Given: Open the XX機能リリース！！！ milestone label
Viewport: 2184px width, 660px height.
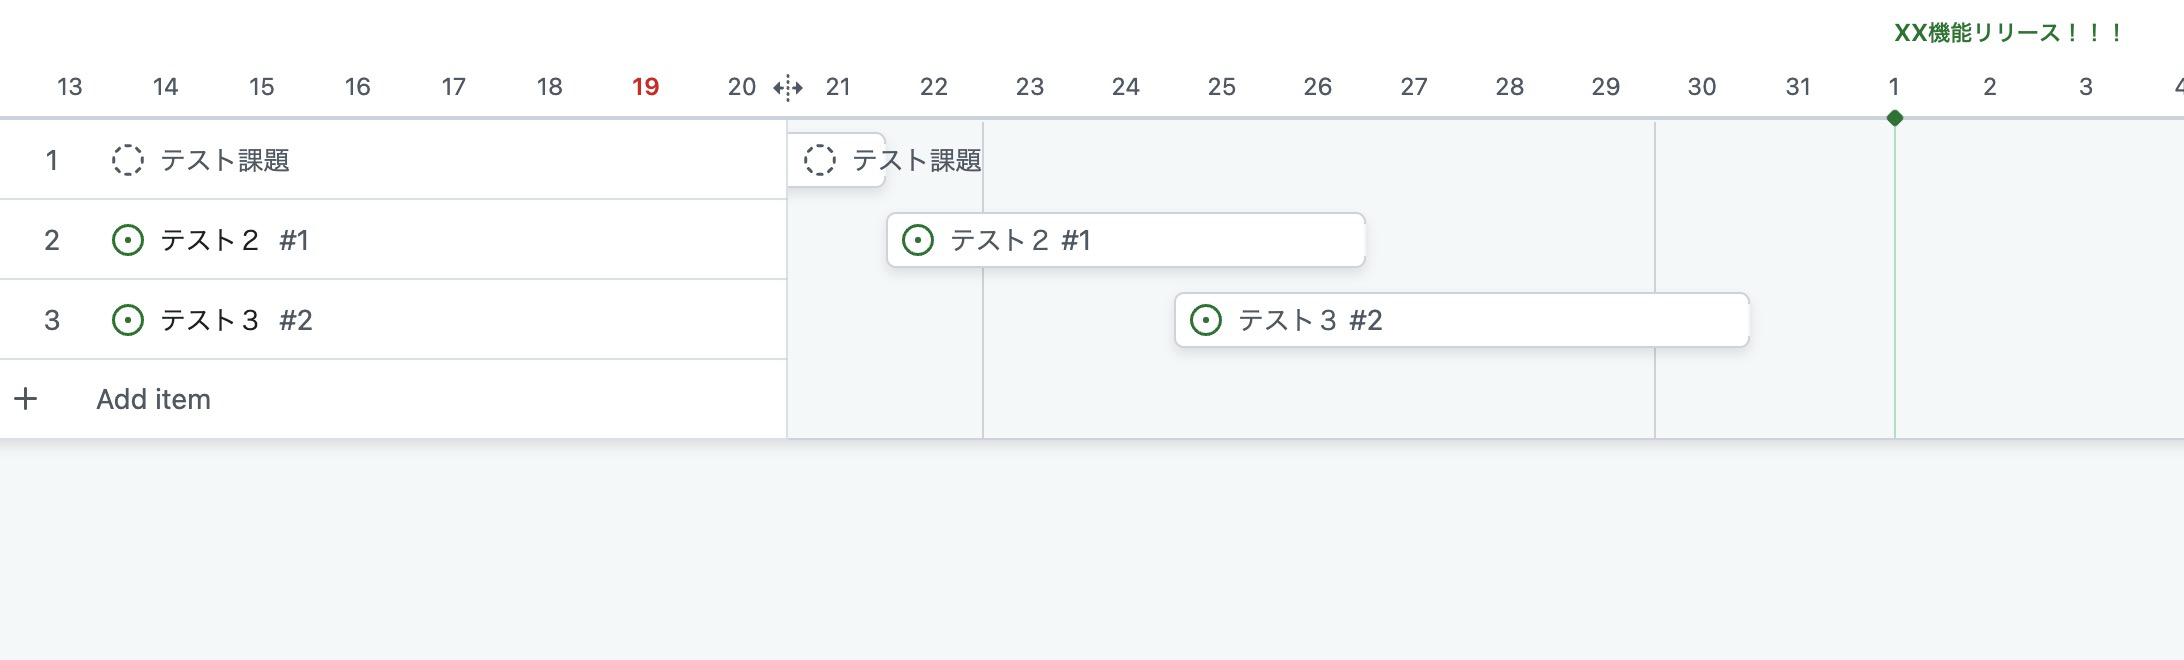Looking at the screenshot, I should click(2008, 33).
